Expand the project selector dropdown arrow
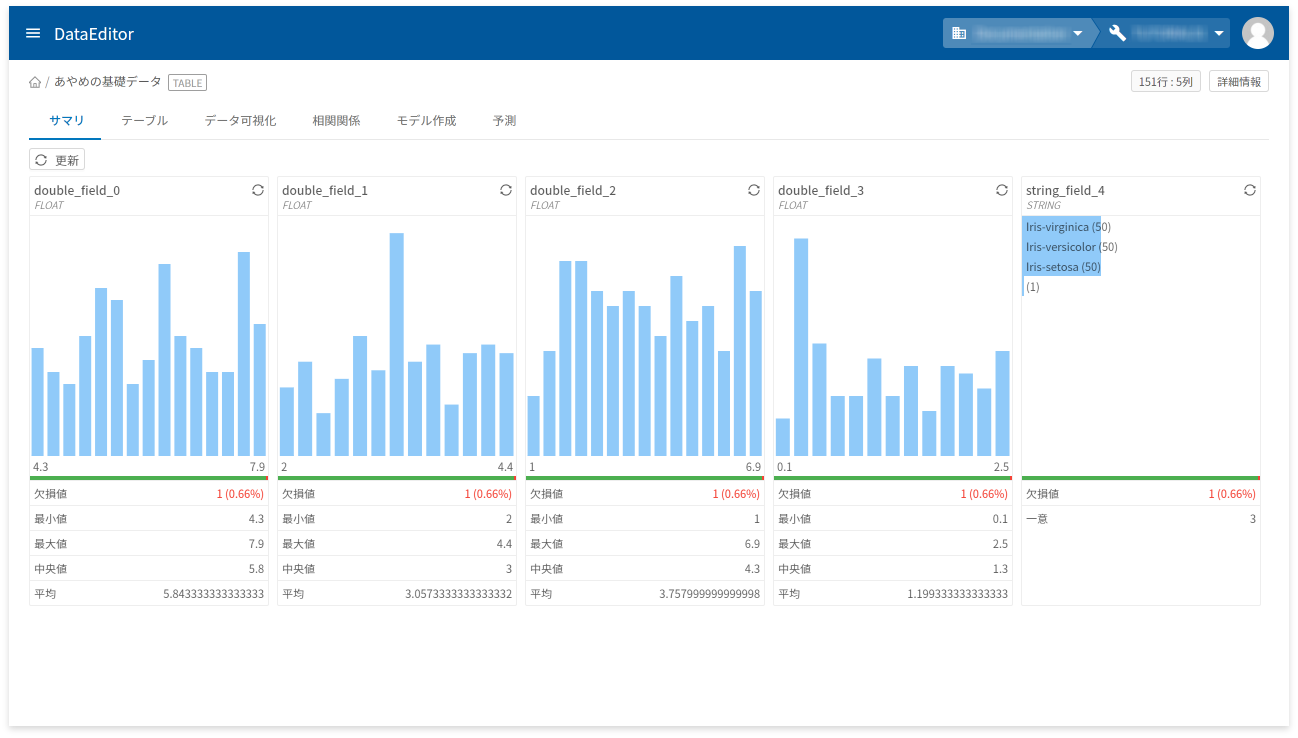Screen dimensions: 1298x738 pyautogui.click(x=1219, y=33)
